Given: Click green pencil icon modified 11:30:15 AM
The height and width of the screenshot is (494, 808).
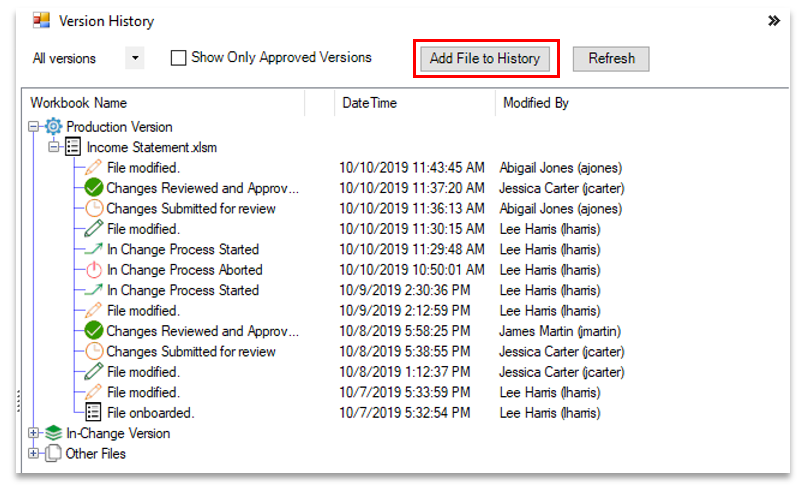Looking at the screenshot, I should pos(93,229).
